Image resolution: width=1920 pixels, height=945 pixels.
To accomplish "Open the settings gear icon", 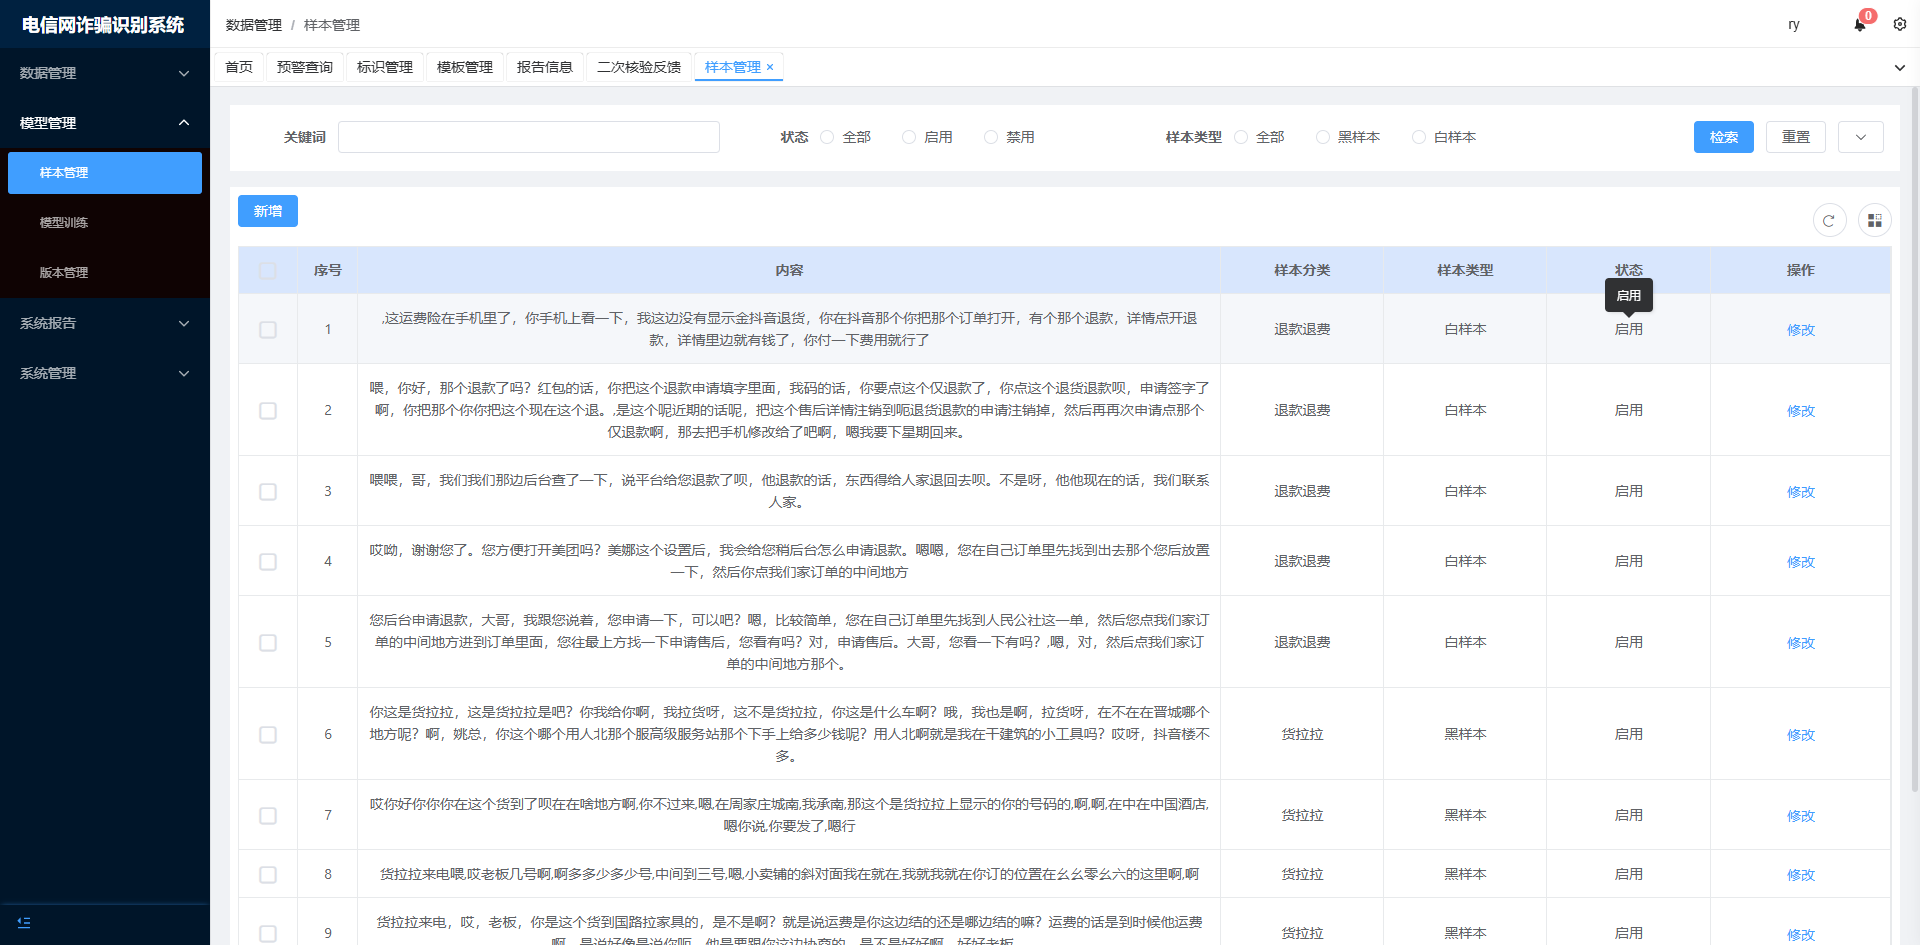I will click(1899, 24).
